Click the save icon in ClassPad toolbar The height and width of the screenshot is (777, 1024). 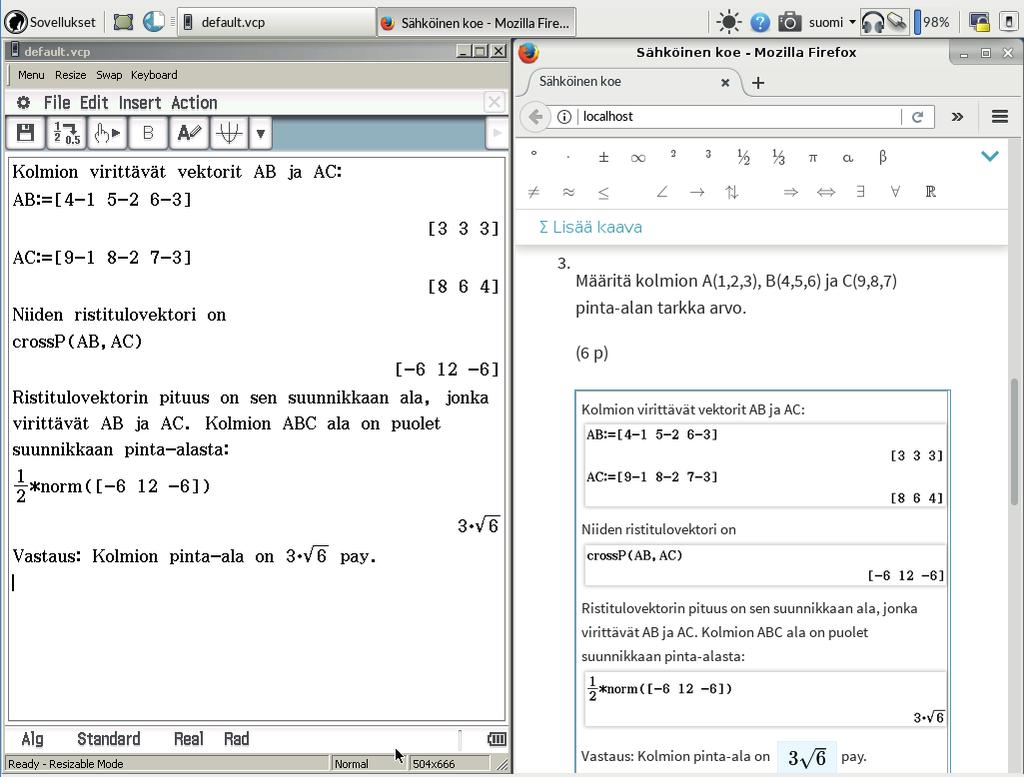coord(25,133)
